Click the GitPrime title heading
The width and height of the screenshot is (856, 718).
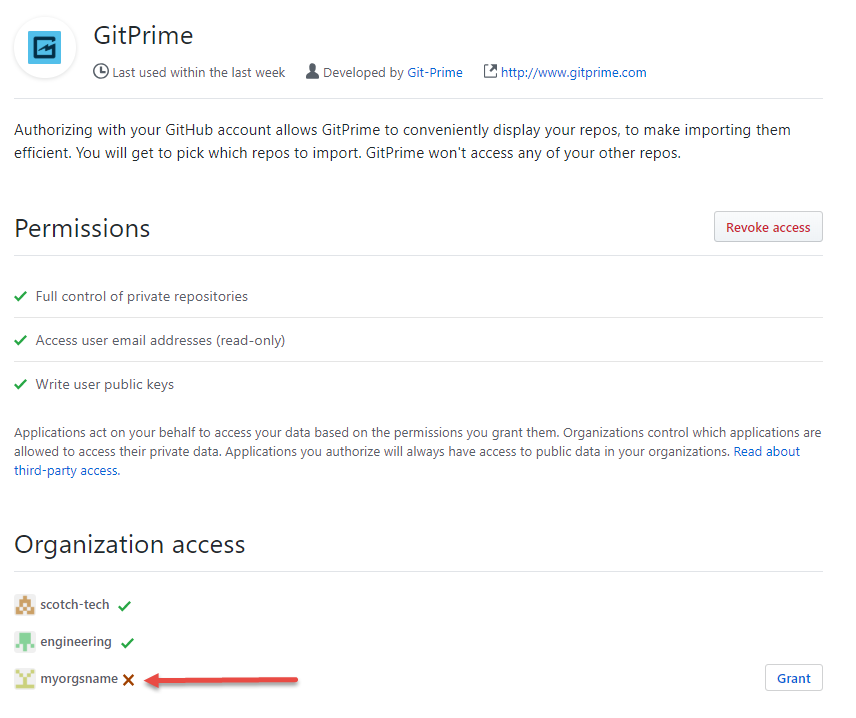[143, 35]
